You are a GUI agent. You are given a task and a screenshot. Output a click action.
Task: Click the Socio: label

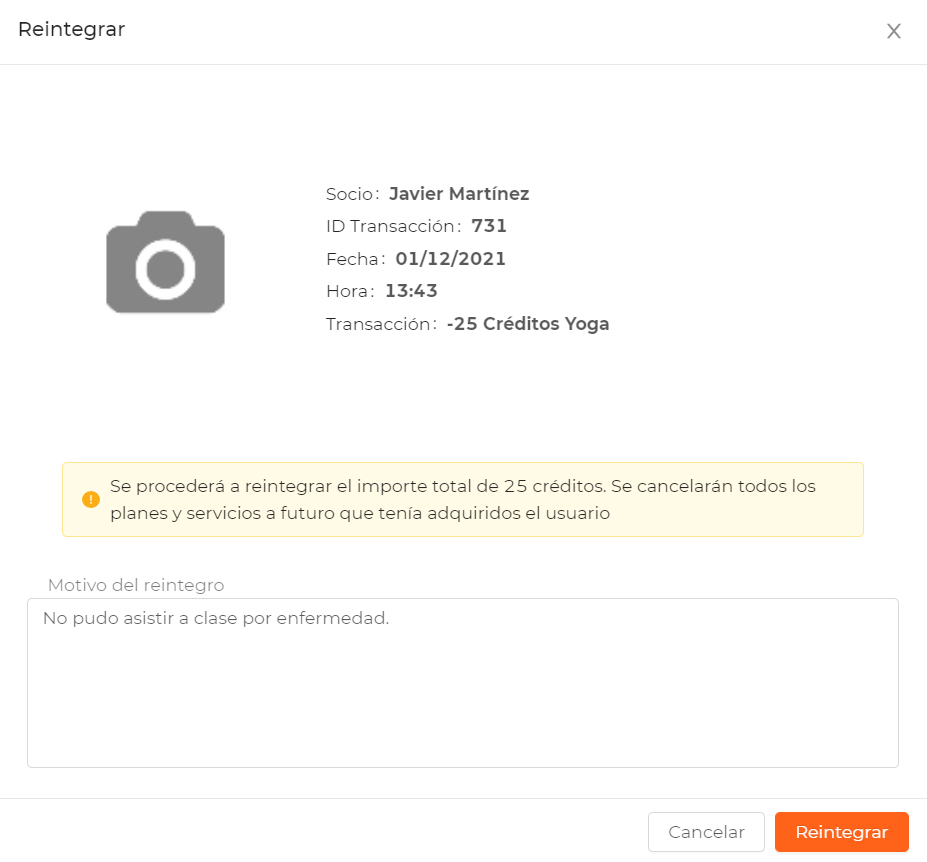tap(352, 194)
